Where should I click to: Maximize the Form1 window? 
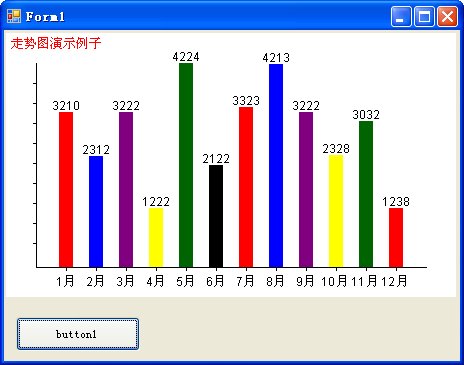point(424,16)
